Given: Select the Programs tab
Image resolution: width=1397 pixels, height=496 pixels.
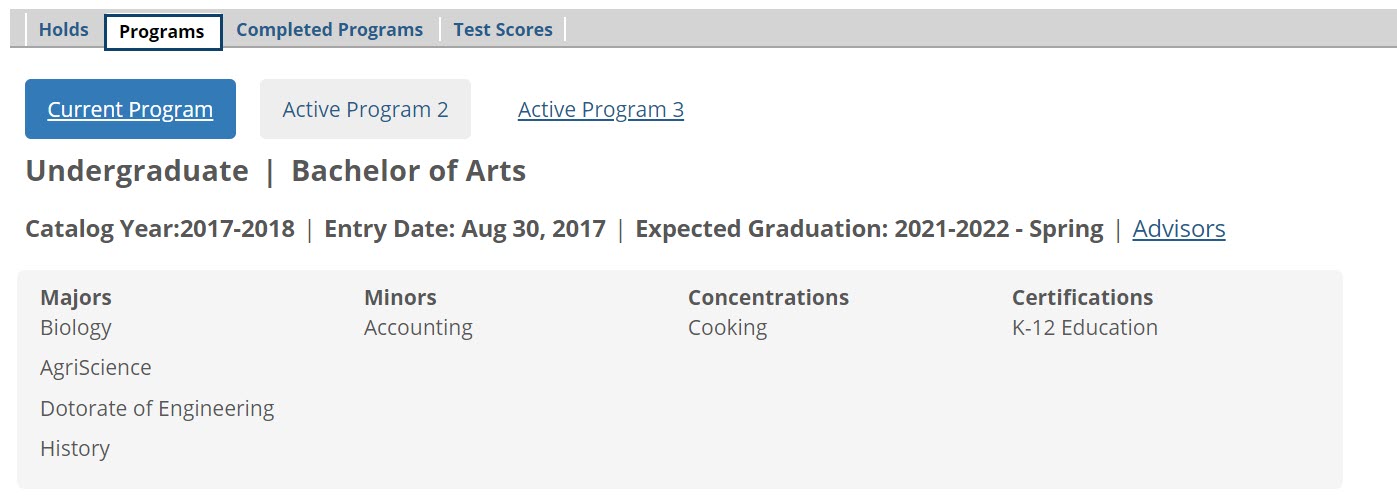Looking at the screenshot, I should pos(162,31).
